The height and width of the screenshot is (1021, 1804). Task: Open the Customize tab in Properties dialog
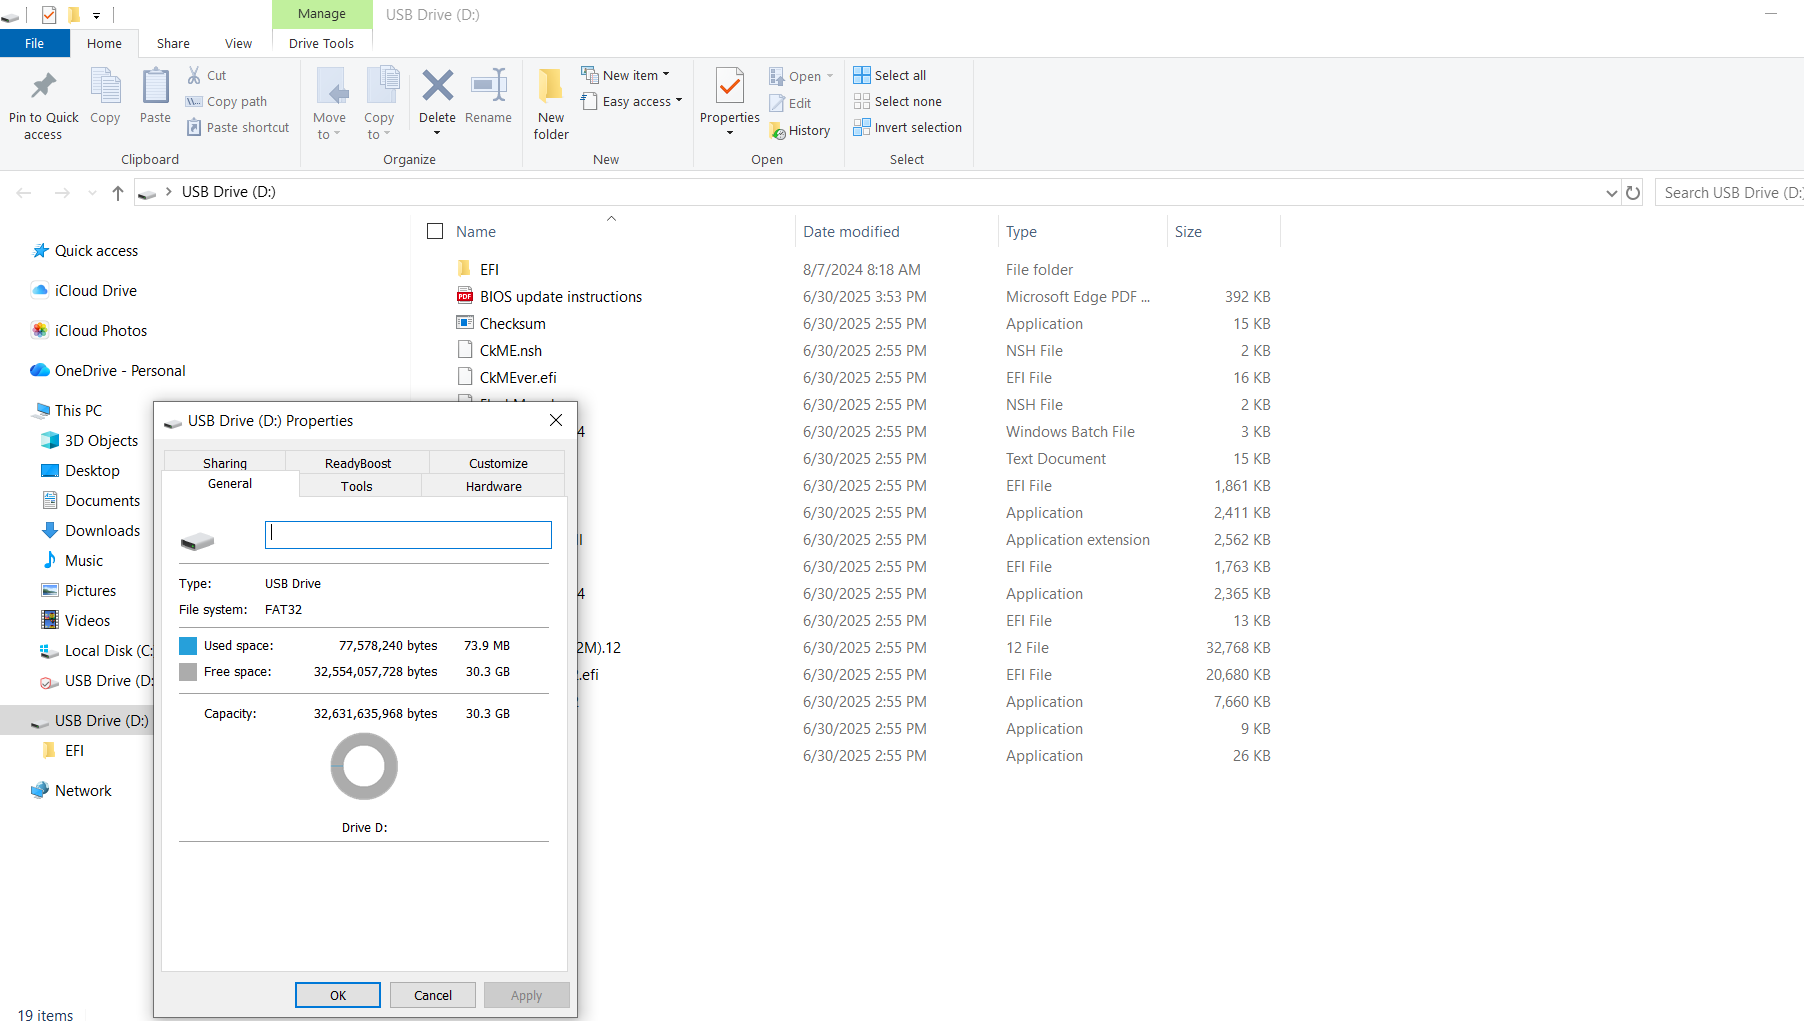[498, 463]
